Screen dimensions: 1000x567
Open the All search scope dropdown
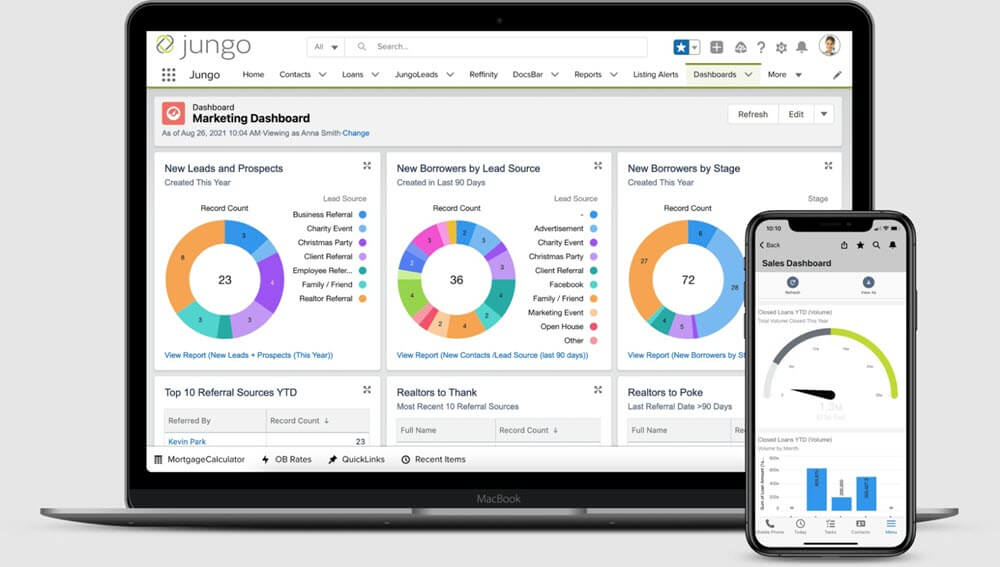[326, 47]
